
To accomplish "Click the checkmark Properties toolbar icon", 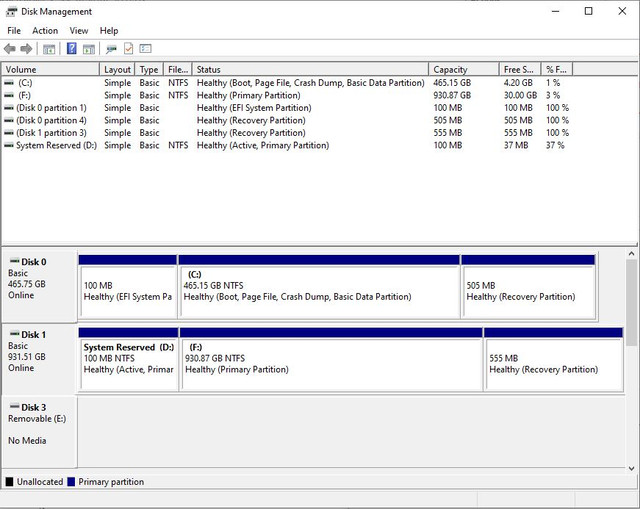I will tap(128, 49).
